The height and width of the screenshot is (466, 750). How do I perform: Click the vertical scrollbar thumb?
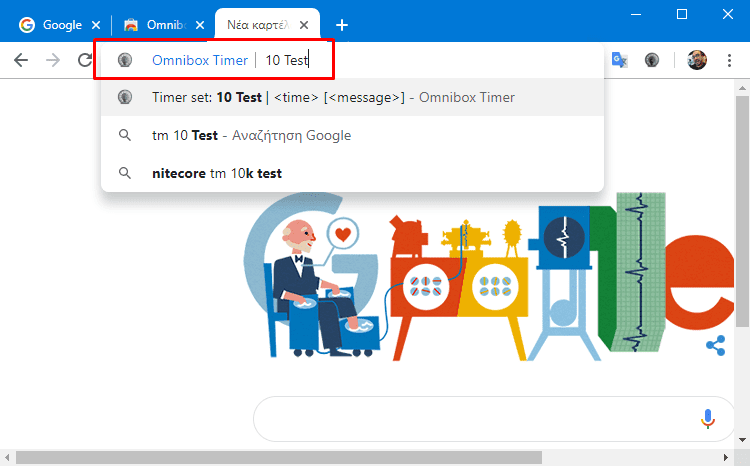click(742, 211)
